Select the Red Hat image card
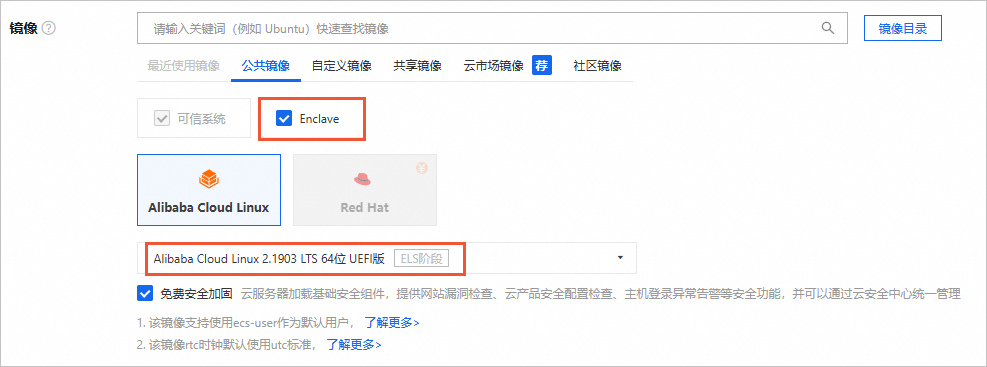 pyautogui.click(x=364, y=190)
